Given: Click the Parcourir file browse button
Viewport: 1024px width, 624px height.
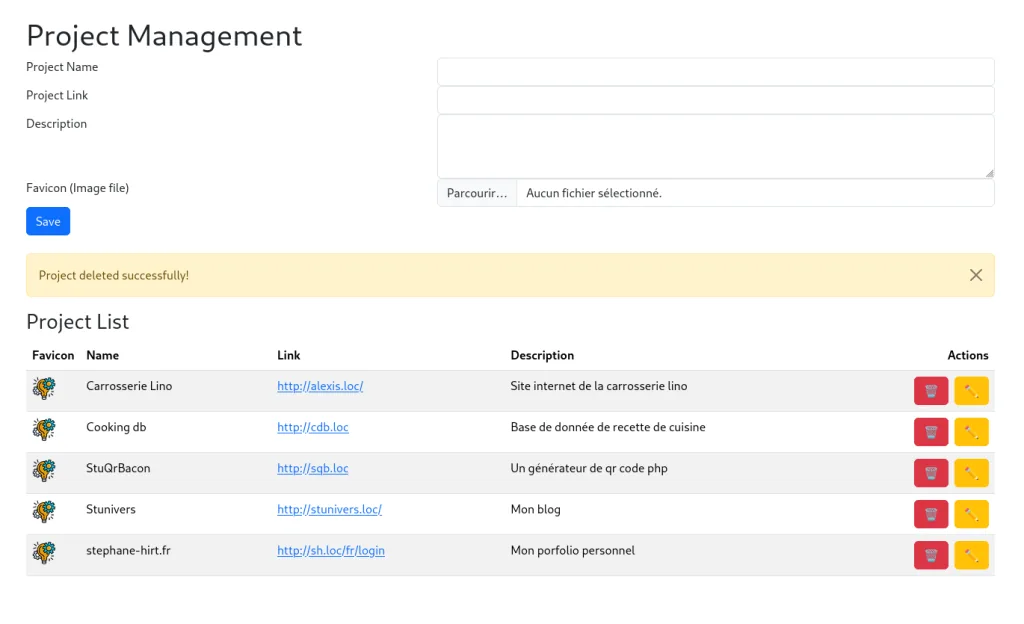Looking at the screenshot, I should [x=477, y=193].
